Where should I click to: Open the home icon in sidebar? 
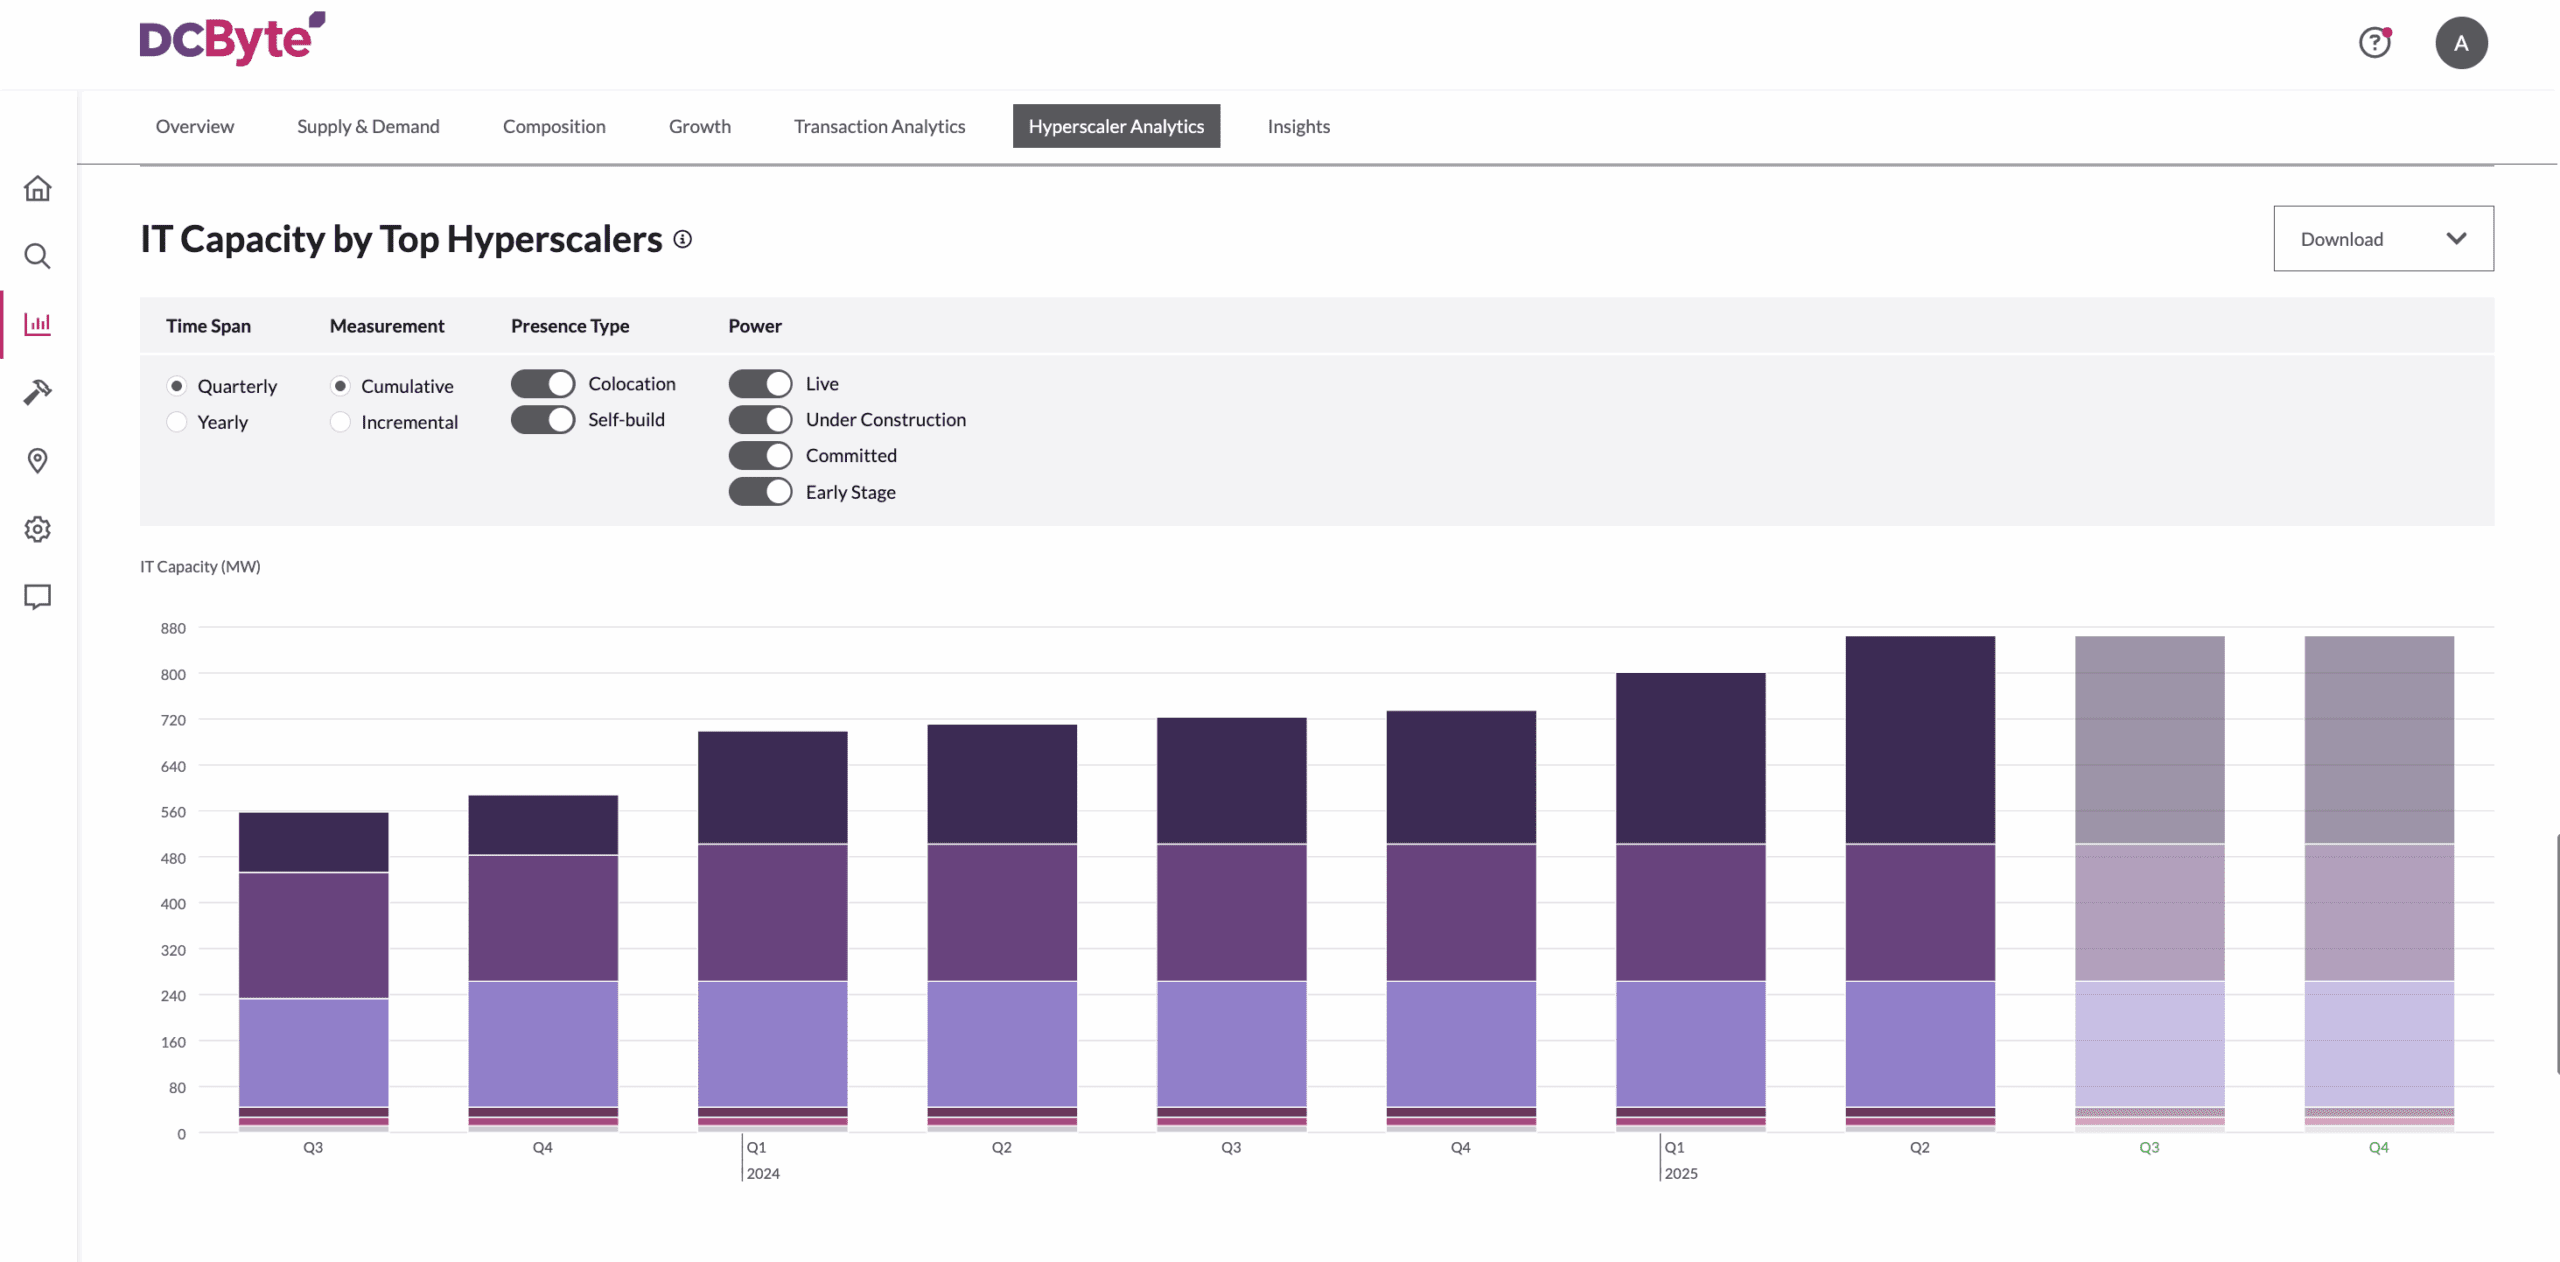click(37, 188)
